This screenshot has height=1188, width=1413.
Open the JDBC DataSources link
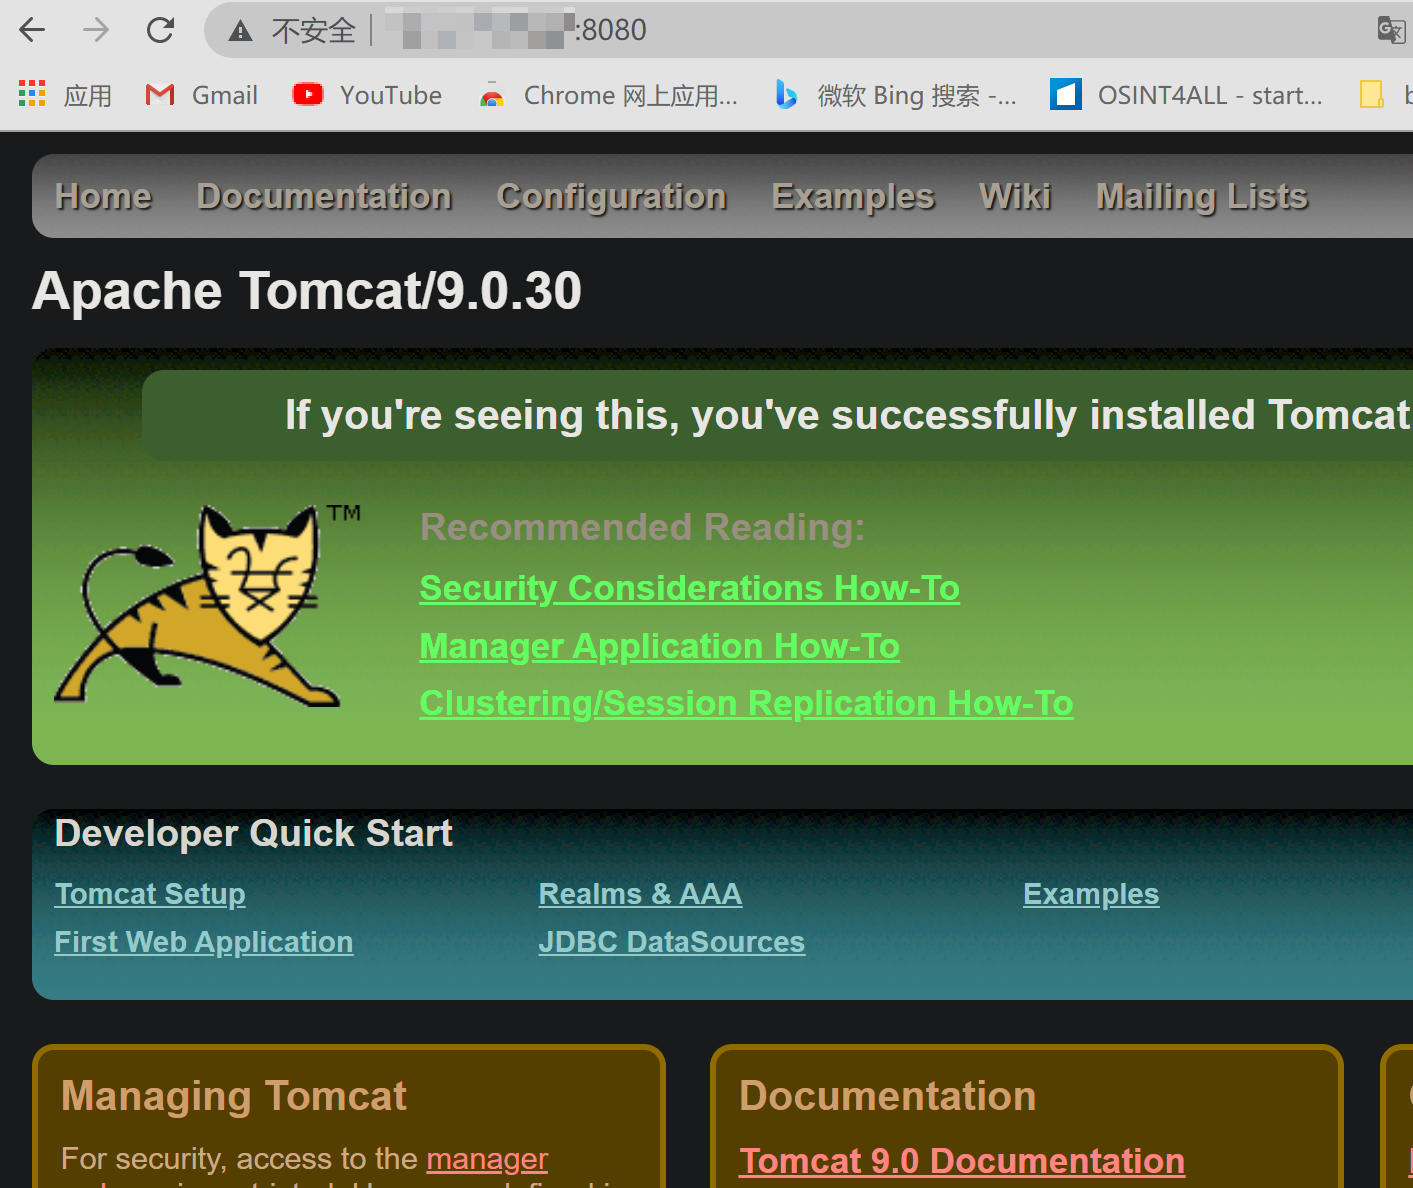(672, 942)
